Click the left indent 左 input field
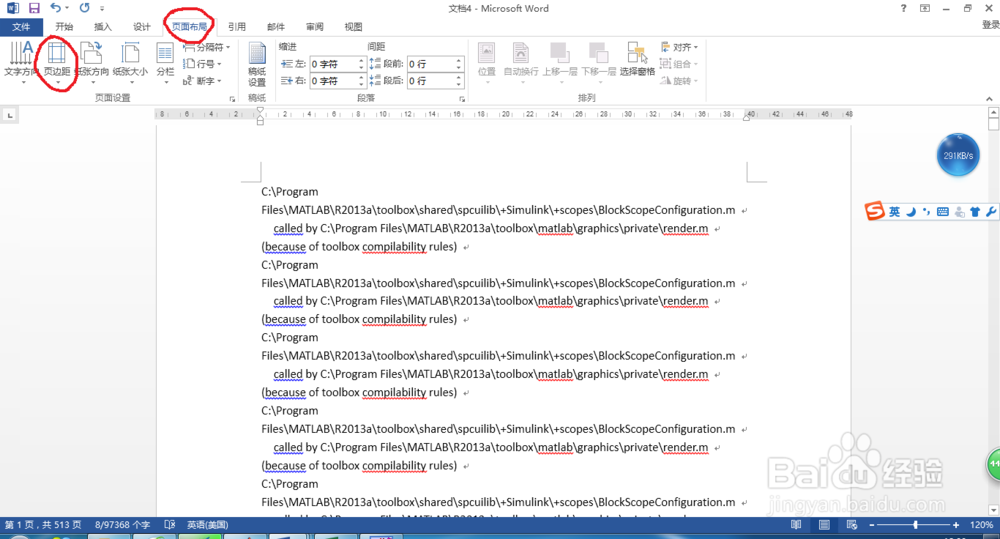Screen dimensions: 1000x539 click(337, 64)
